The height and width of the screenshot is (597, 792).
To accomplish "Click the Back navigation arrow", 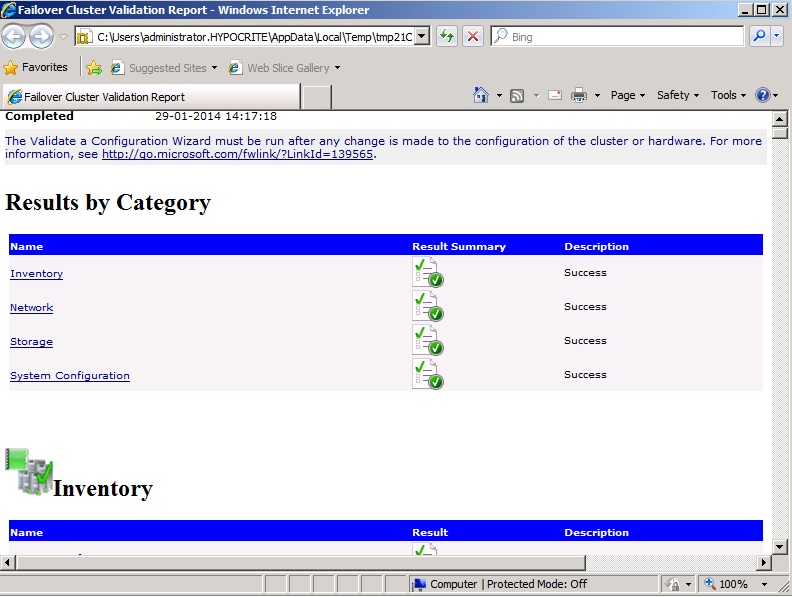I will tap(14, 36).
